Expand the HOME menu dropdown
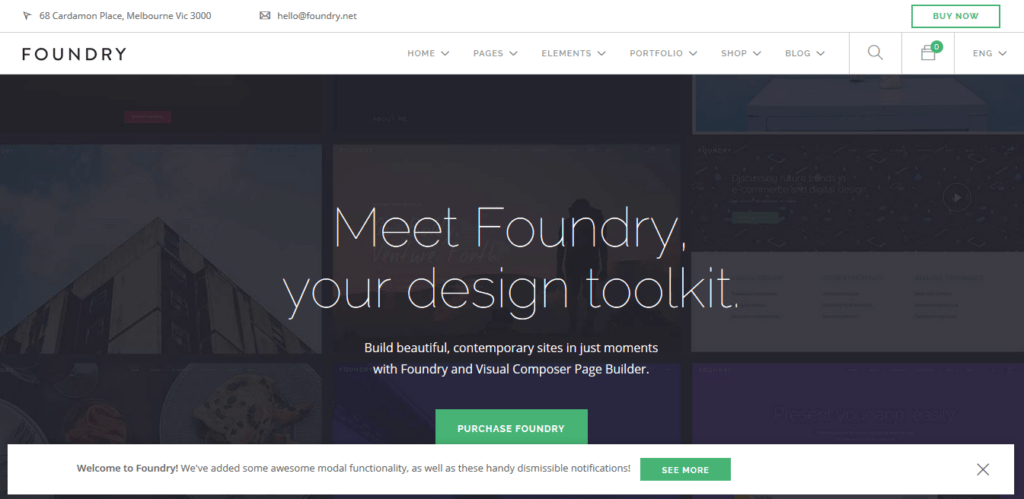The width and height of the screenshot is (1024, 499). pyautogui.click(x=428, y=54)
